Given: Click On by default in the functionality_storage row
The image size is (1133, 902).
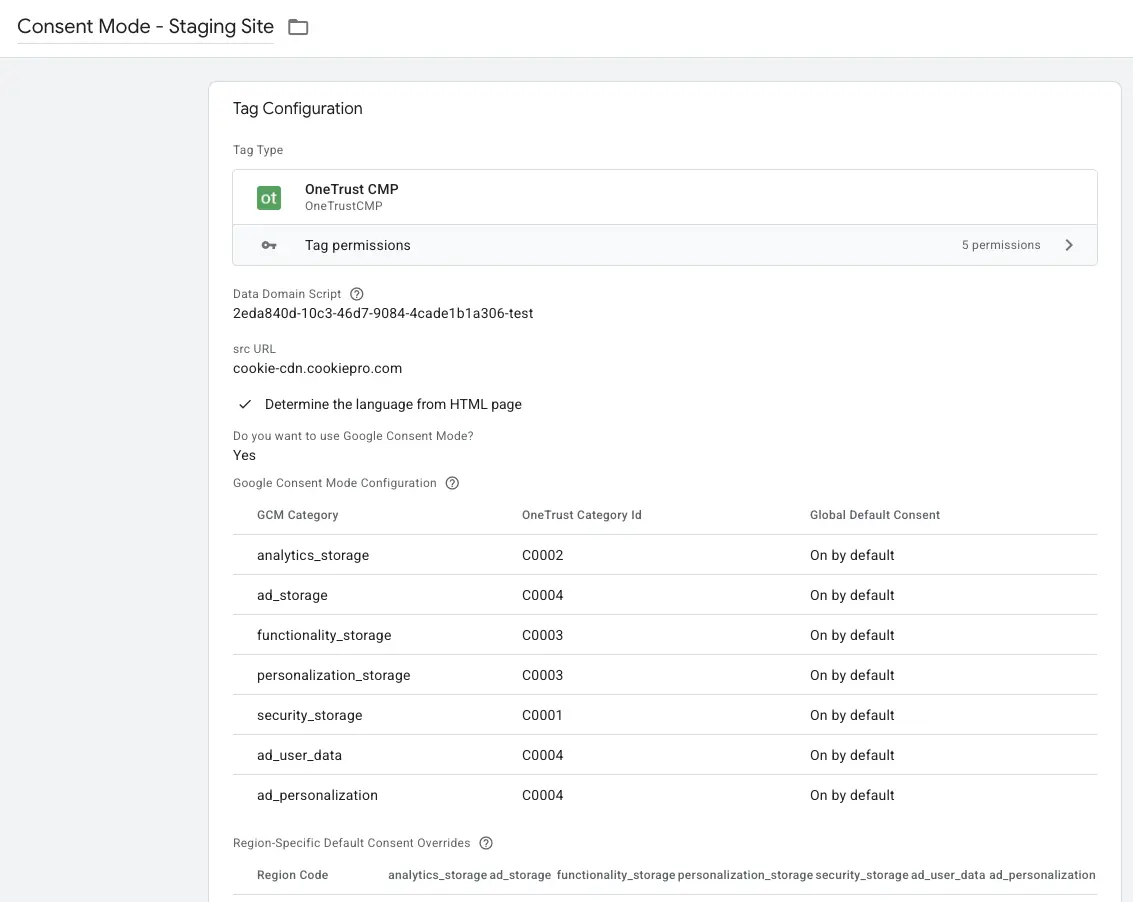Looking at the screenshot, I should tap(852, 635).
